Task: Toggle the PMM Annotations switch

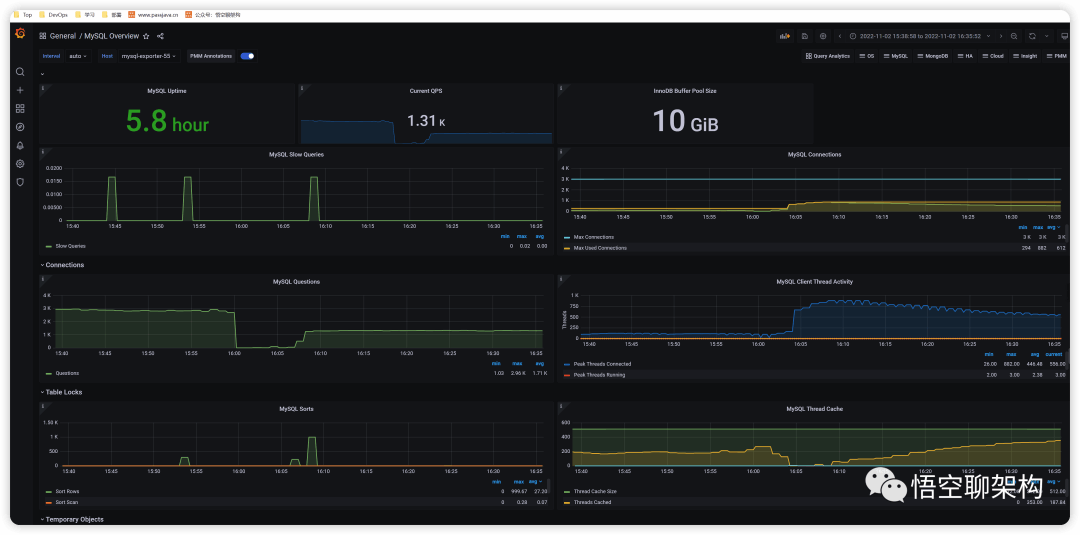Action: pyautogui.click(x=247, y=56)
